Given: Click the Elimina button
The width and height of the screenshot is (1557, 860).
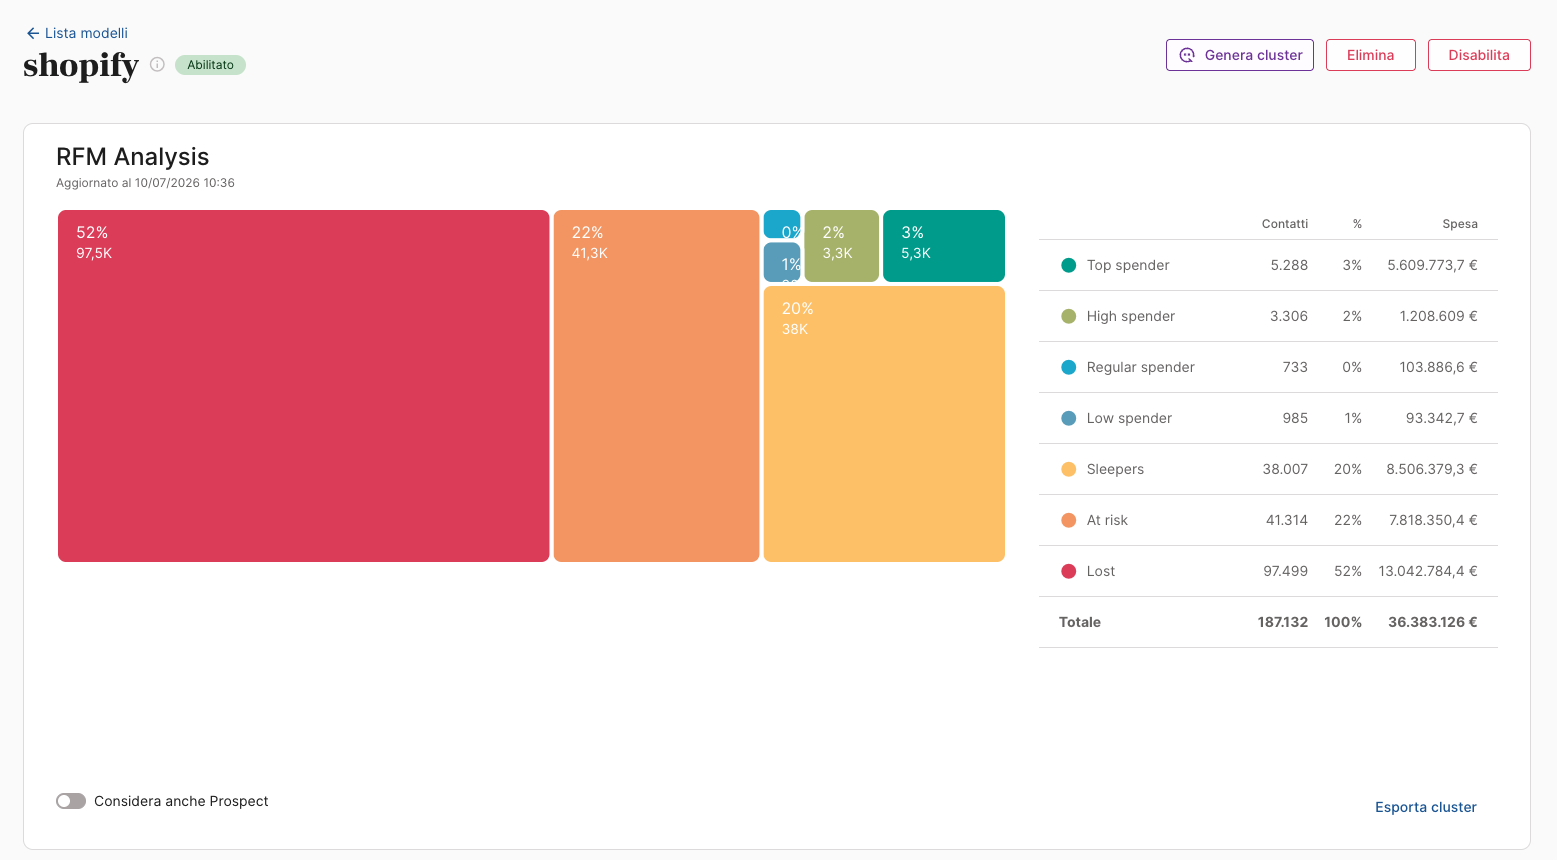Looking at the screenshot, I should [x=1370, y=55].
